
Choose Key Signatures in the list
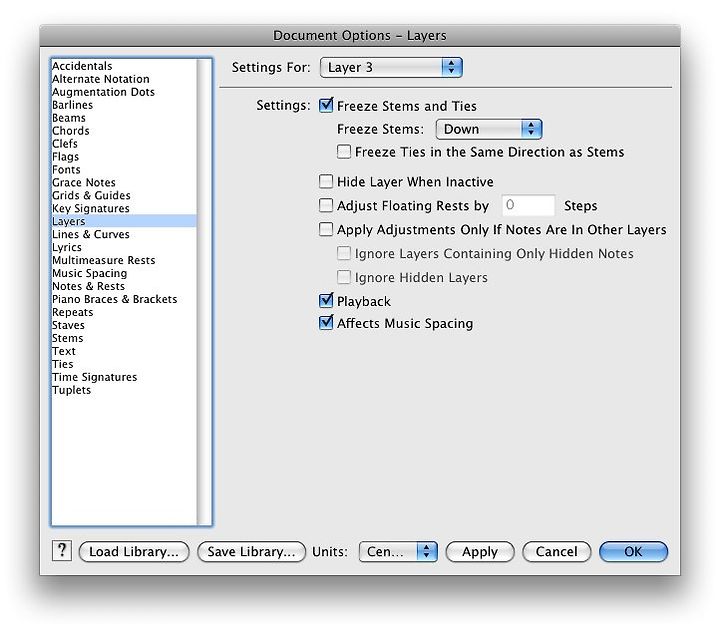pyautogui.click(x=124, y=208)
